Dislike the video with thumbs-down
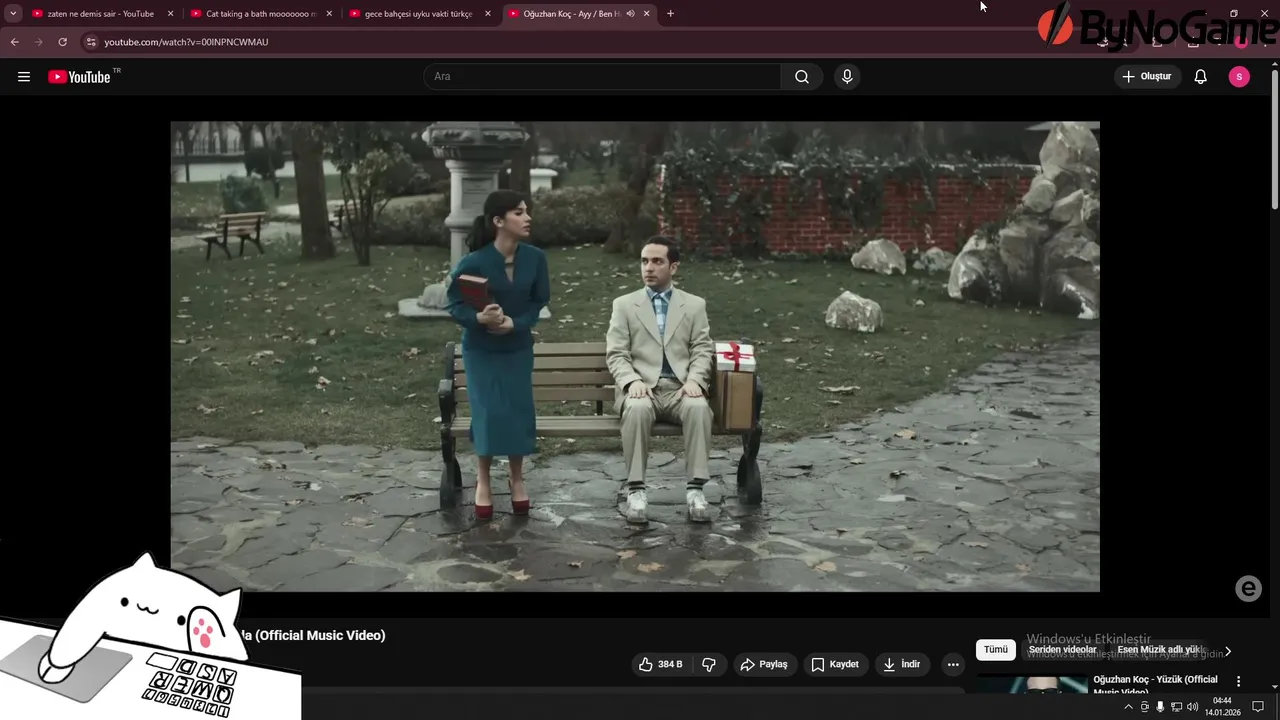Viewport: 1280px width, 720px height. (709, 664)
